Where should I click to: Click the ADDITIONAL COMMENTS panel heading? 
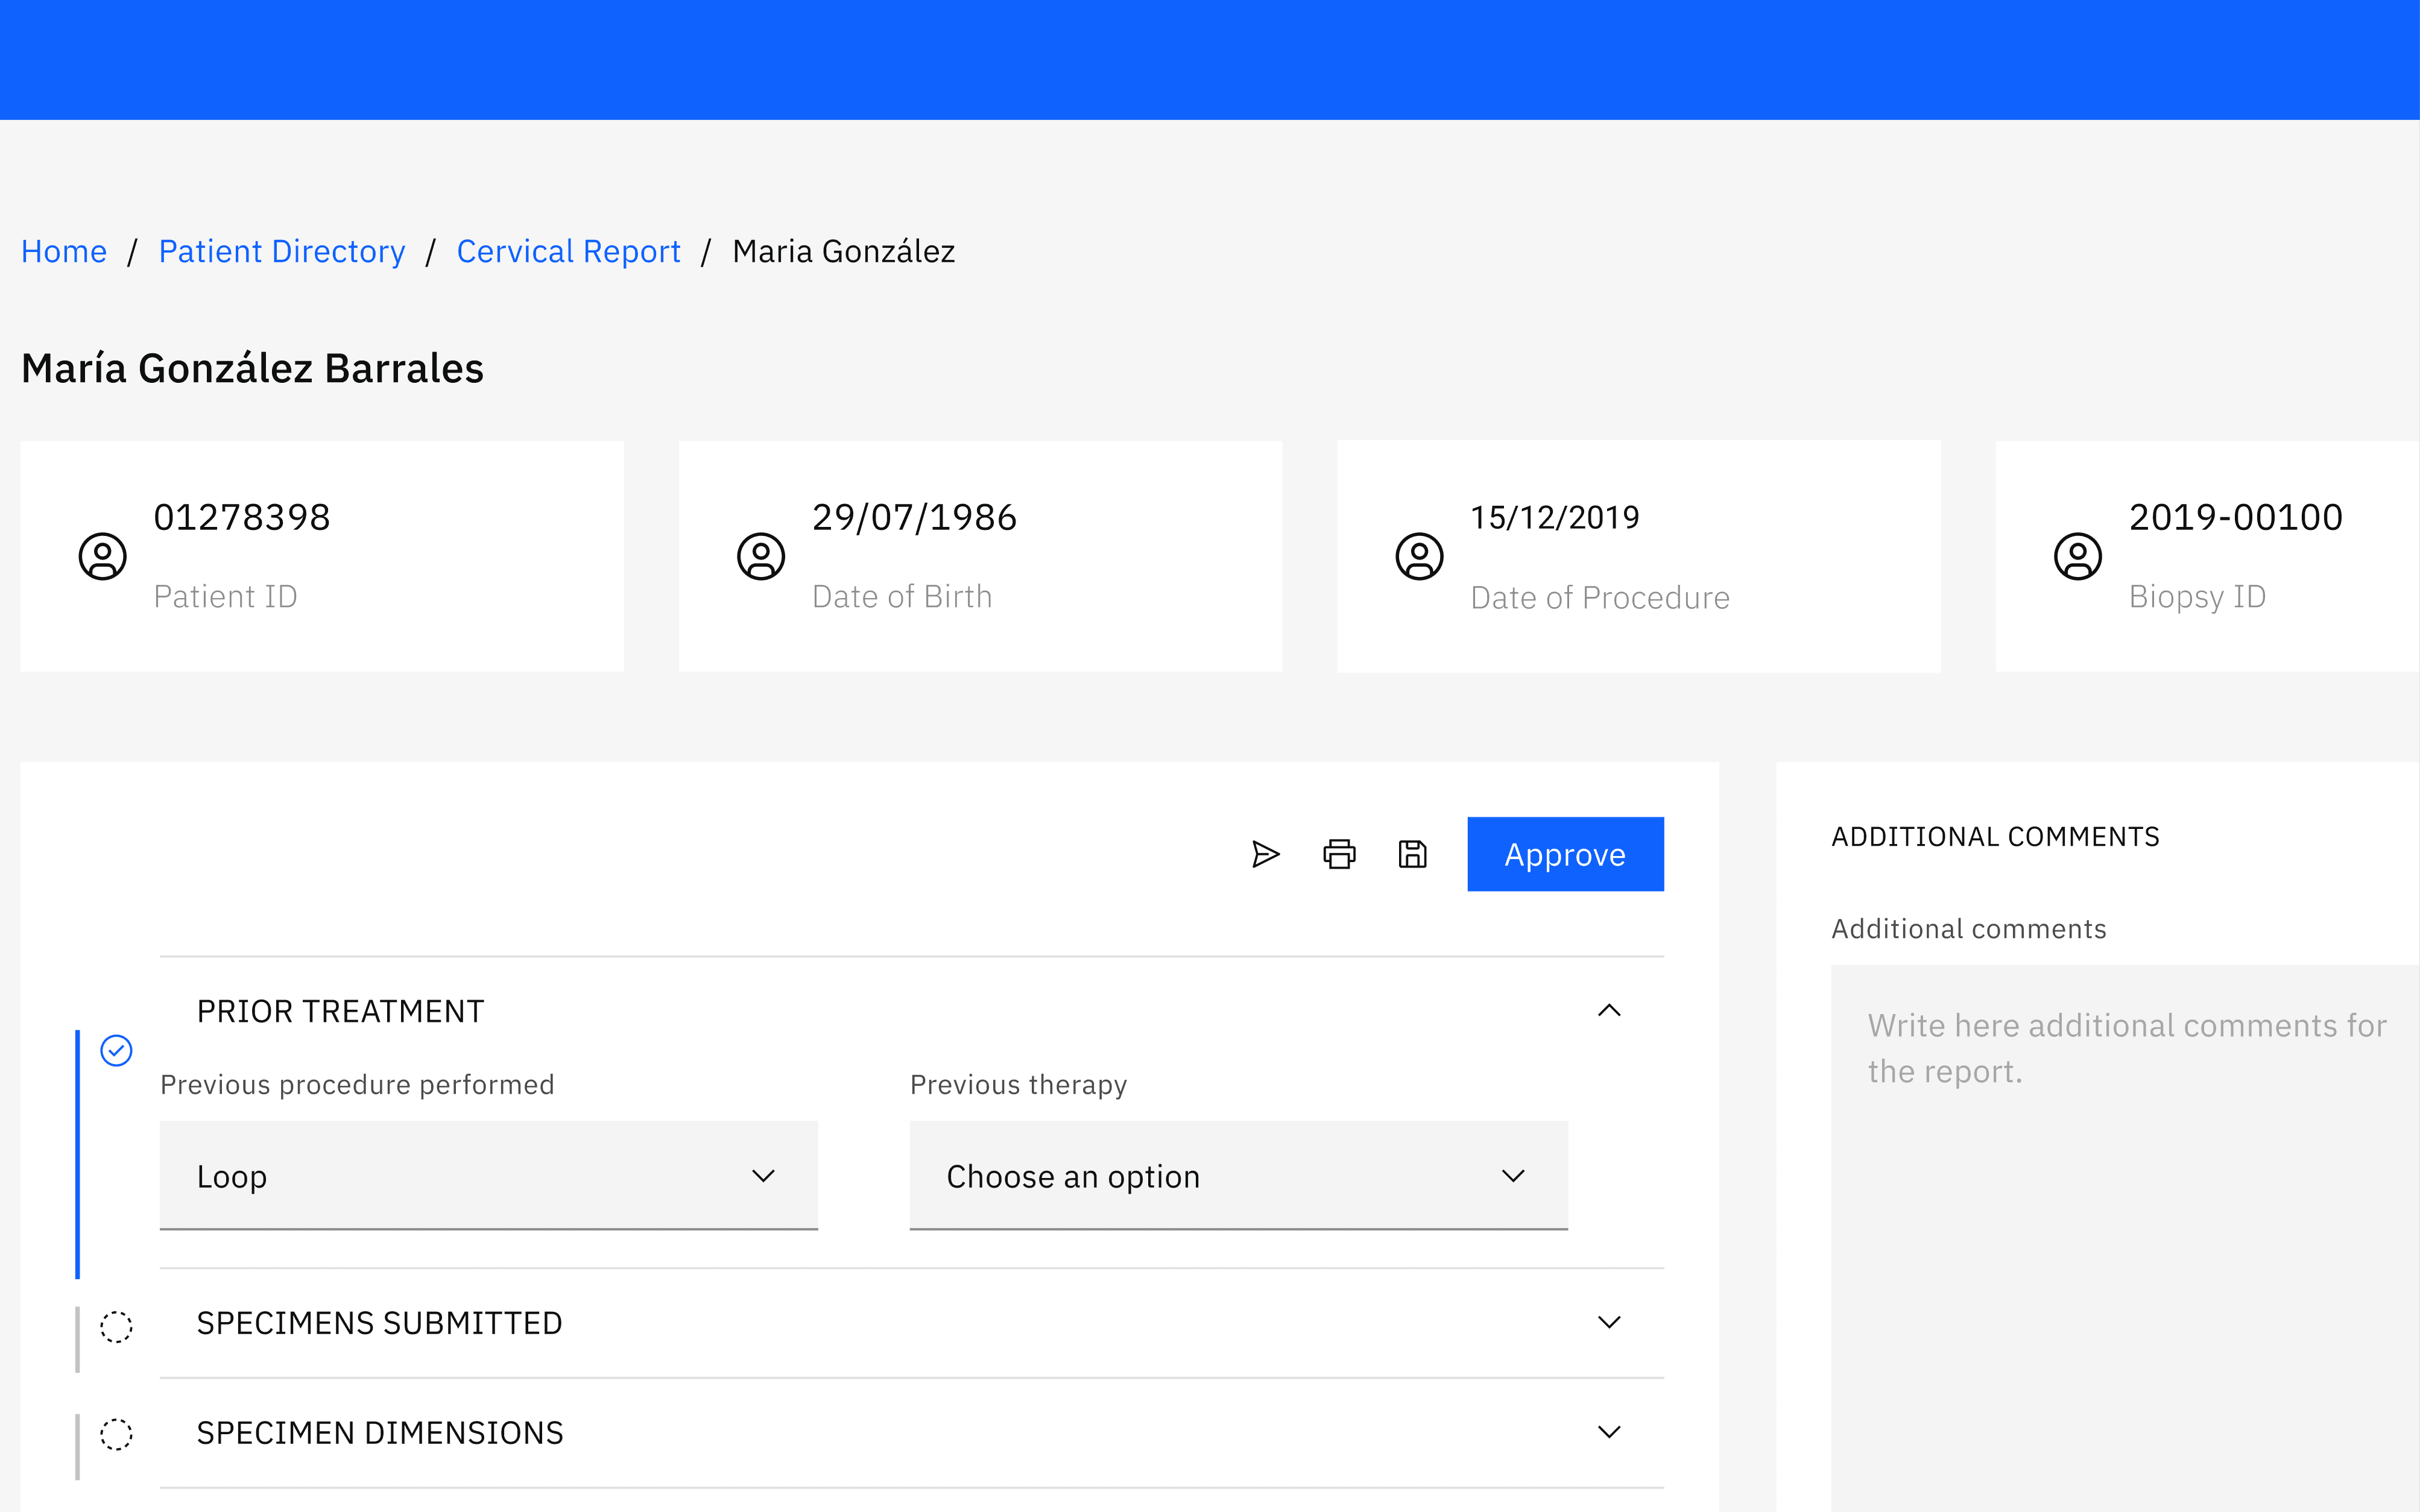[1995, 836]
